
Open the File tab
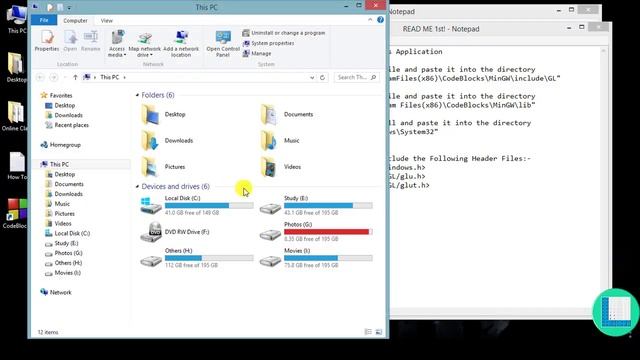(44, 20)
